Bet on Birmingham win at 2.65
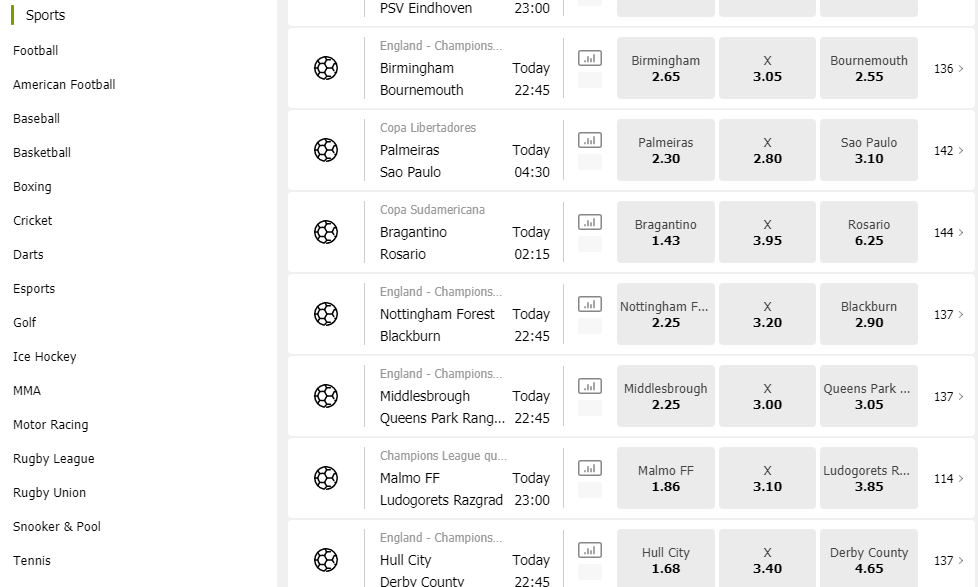 (x=666, y=68)
